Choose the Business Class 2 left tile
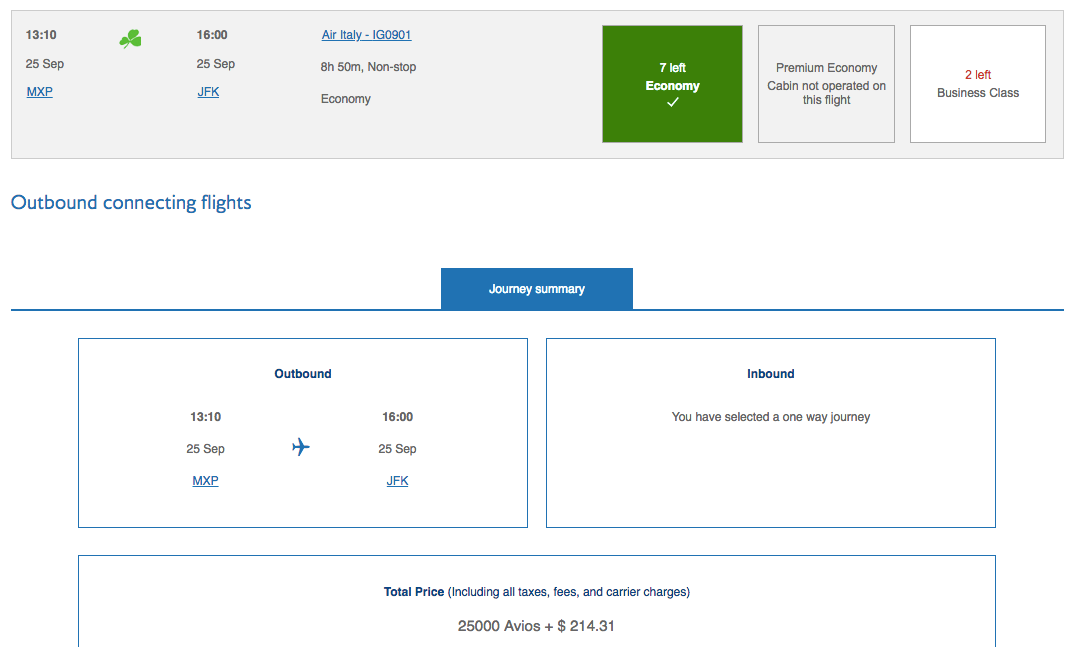 click(977, 84)
